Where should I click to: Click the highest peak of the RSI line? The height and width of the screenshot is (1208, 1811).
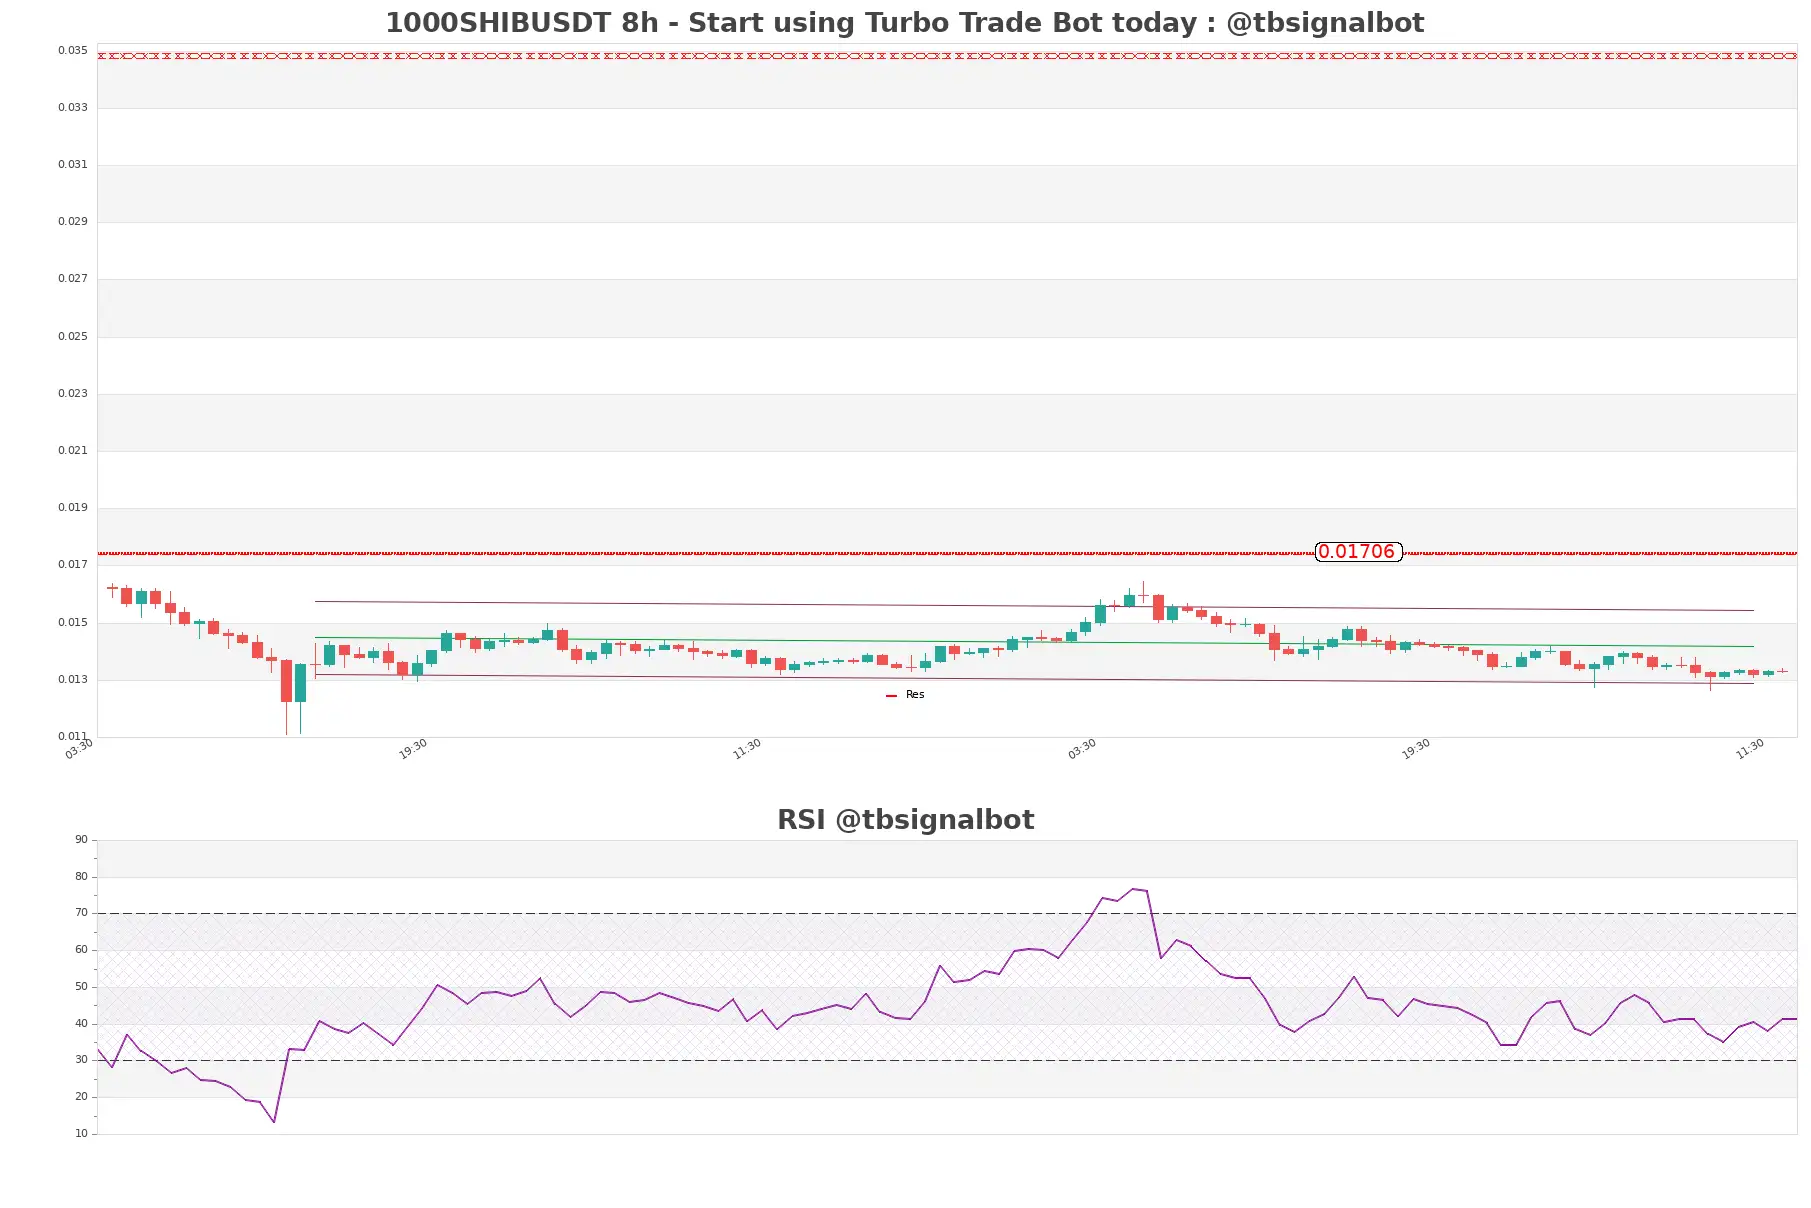pyautogui.click(x=1133, y=888)
